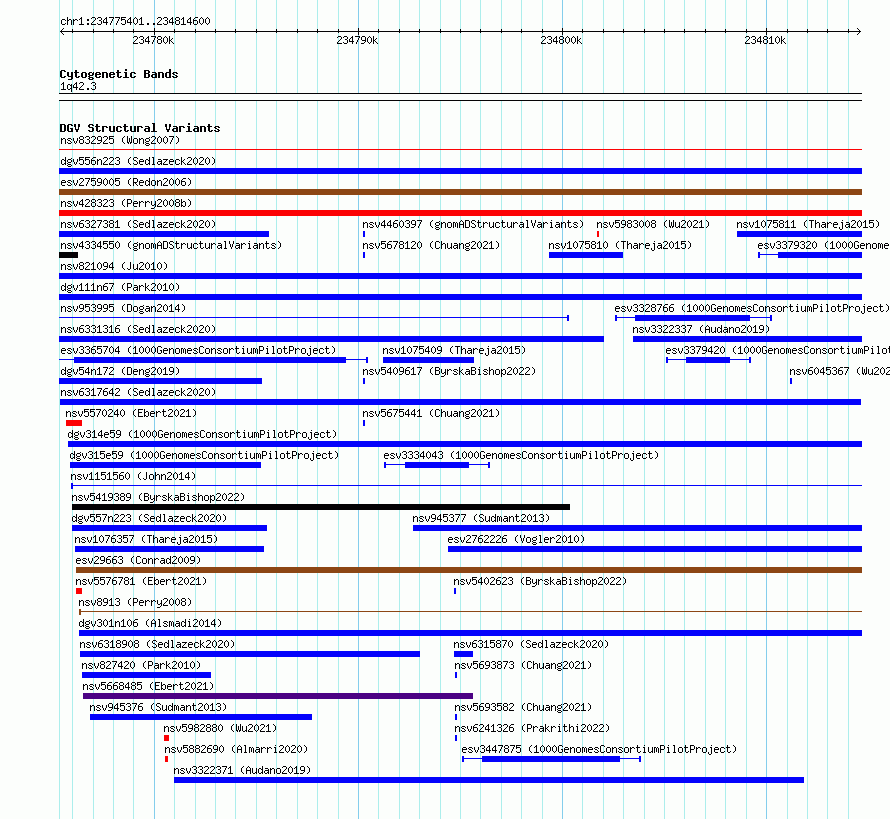Open the nsv5675441 (Chuang2021) label
The width and height of the screenshot is (890, 819).
431,413
